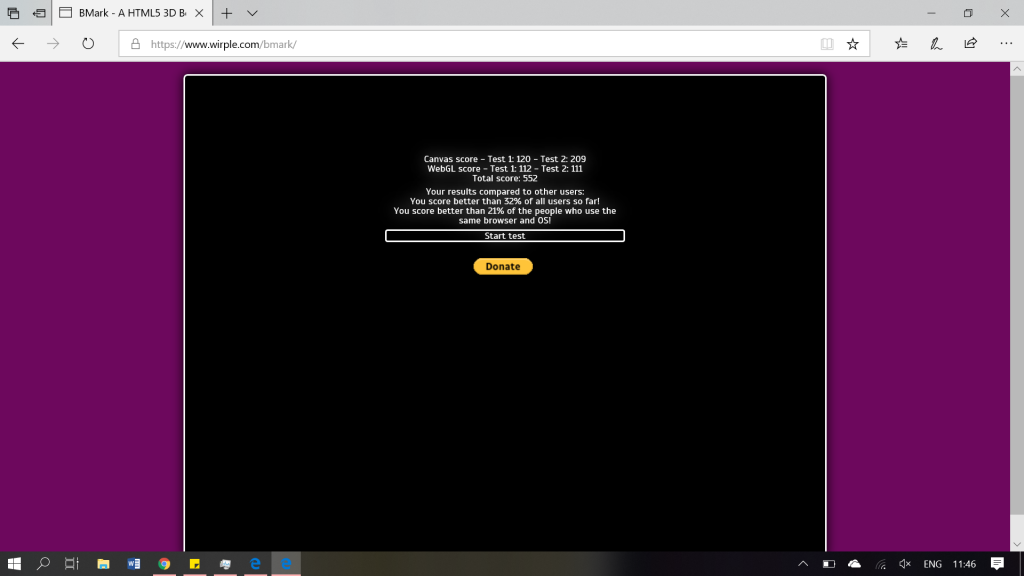Toggle the muted volume icon in system tray
This screenshot has height=576, width=1024.
(x=905, y=564)
